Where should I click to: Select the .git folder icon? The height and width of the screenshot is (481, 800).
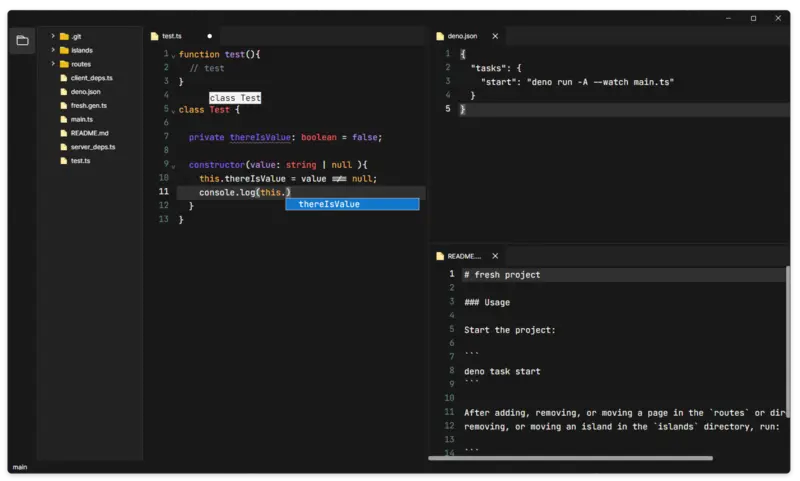point(64,36)
